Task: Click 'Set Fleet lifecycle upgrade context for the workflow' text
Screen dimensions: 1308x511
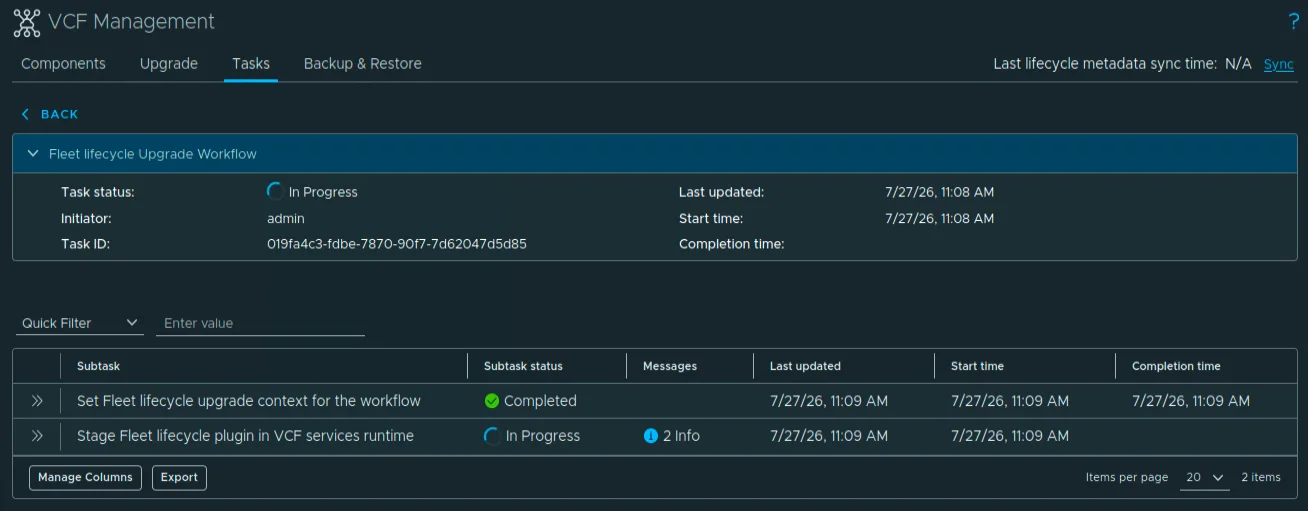Action: click(249, 401)
